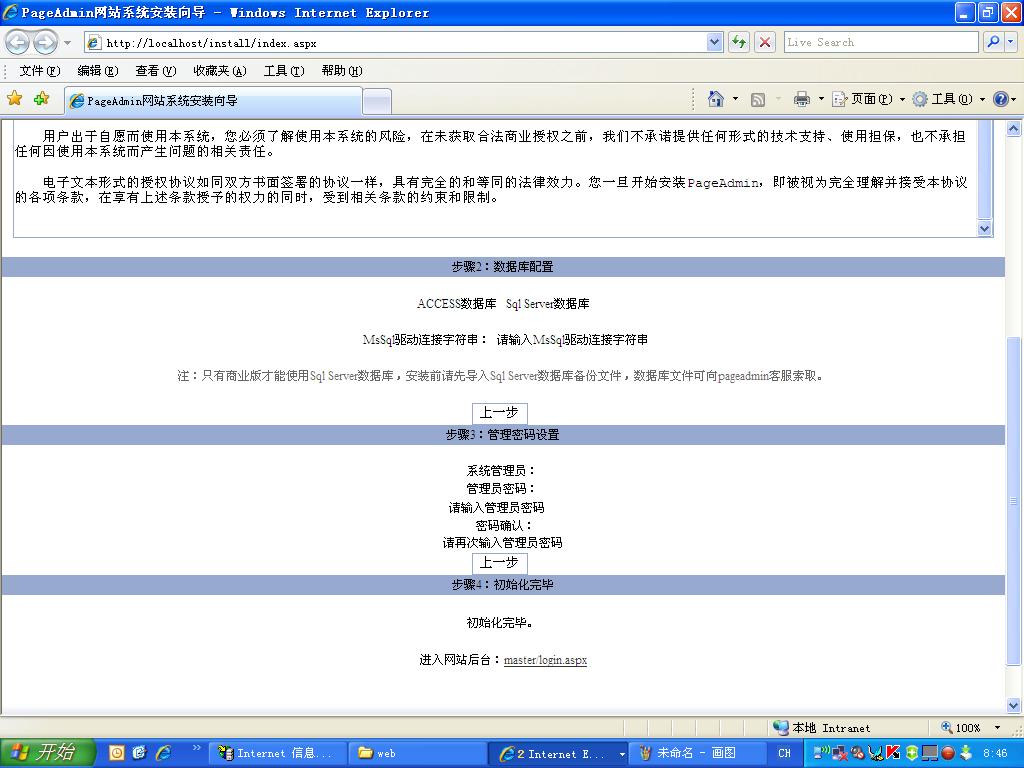The height and width of the screenshot is (768, 1024).
Task: Click the CH language bar indicator
Action: [784, 754]
